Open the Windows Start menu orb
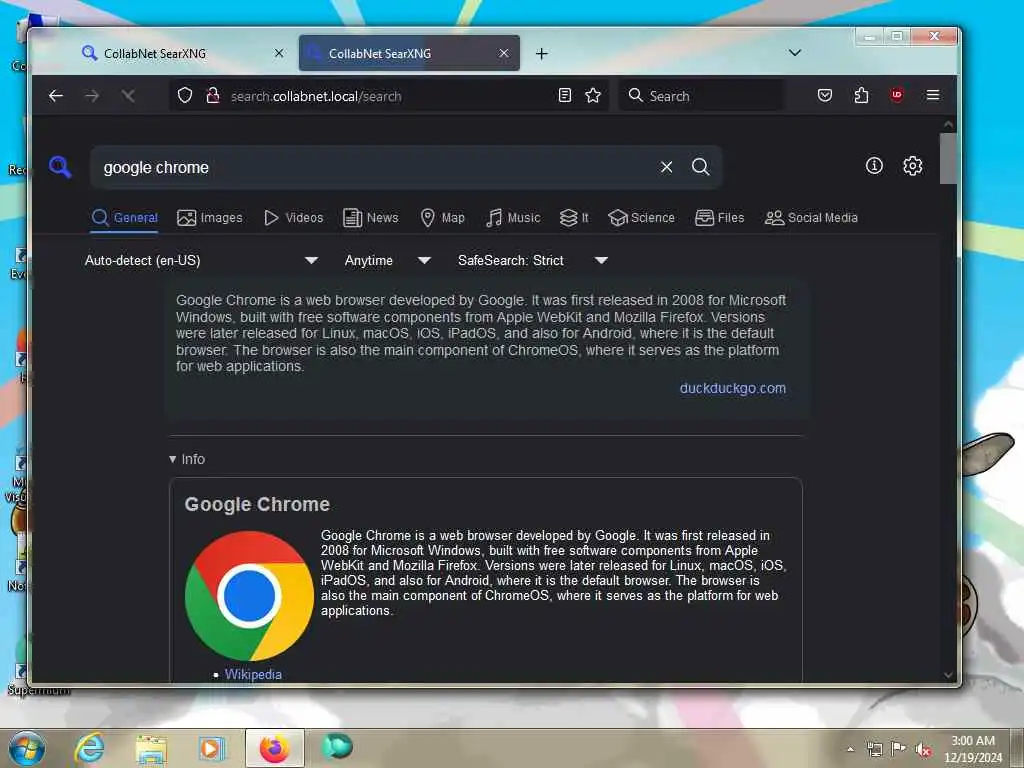 coord(27,748)
